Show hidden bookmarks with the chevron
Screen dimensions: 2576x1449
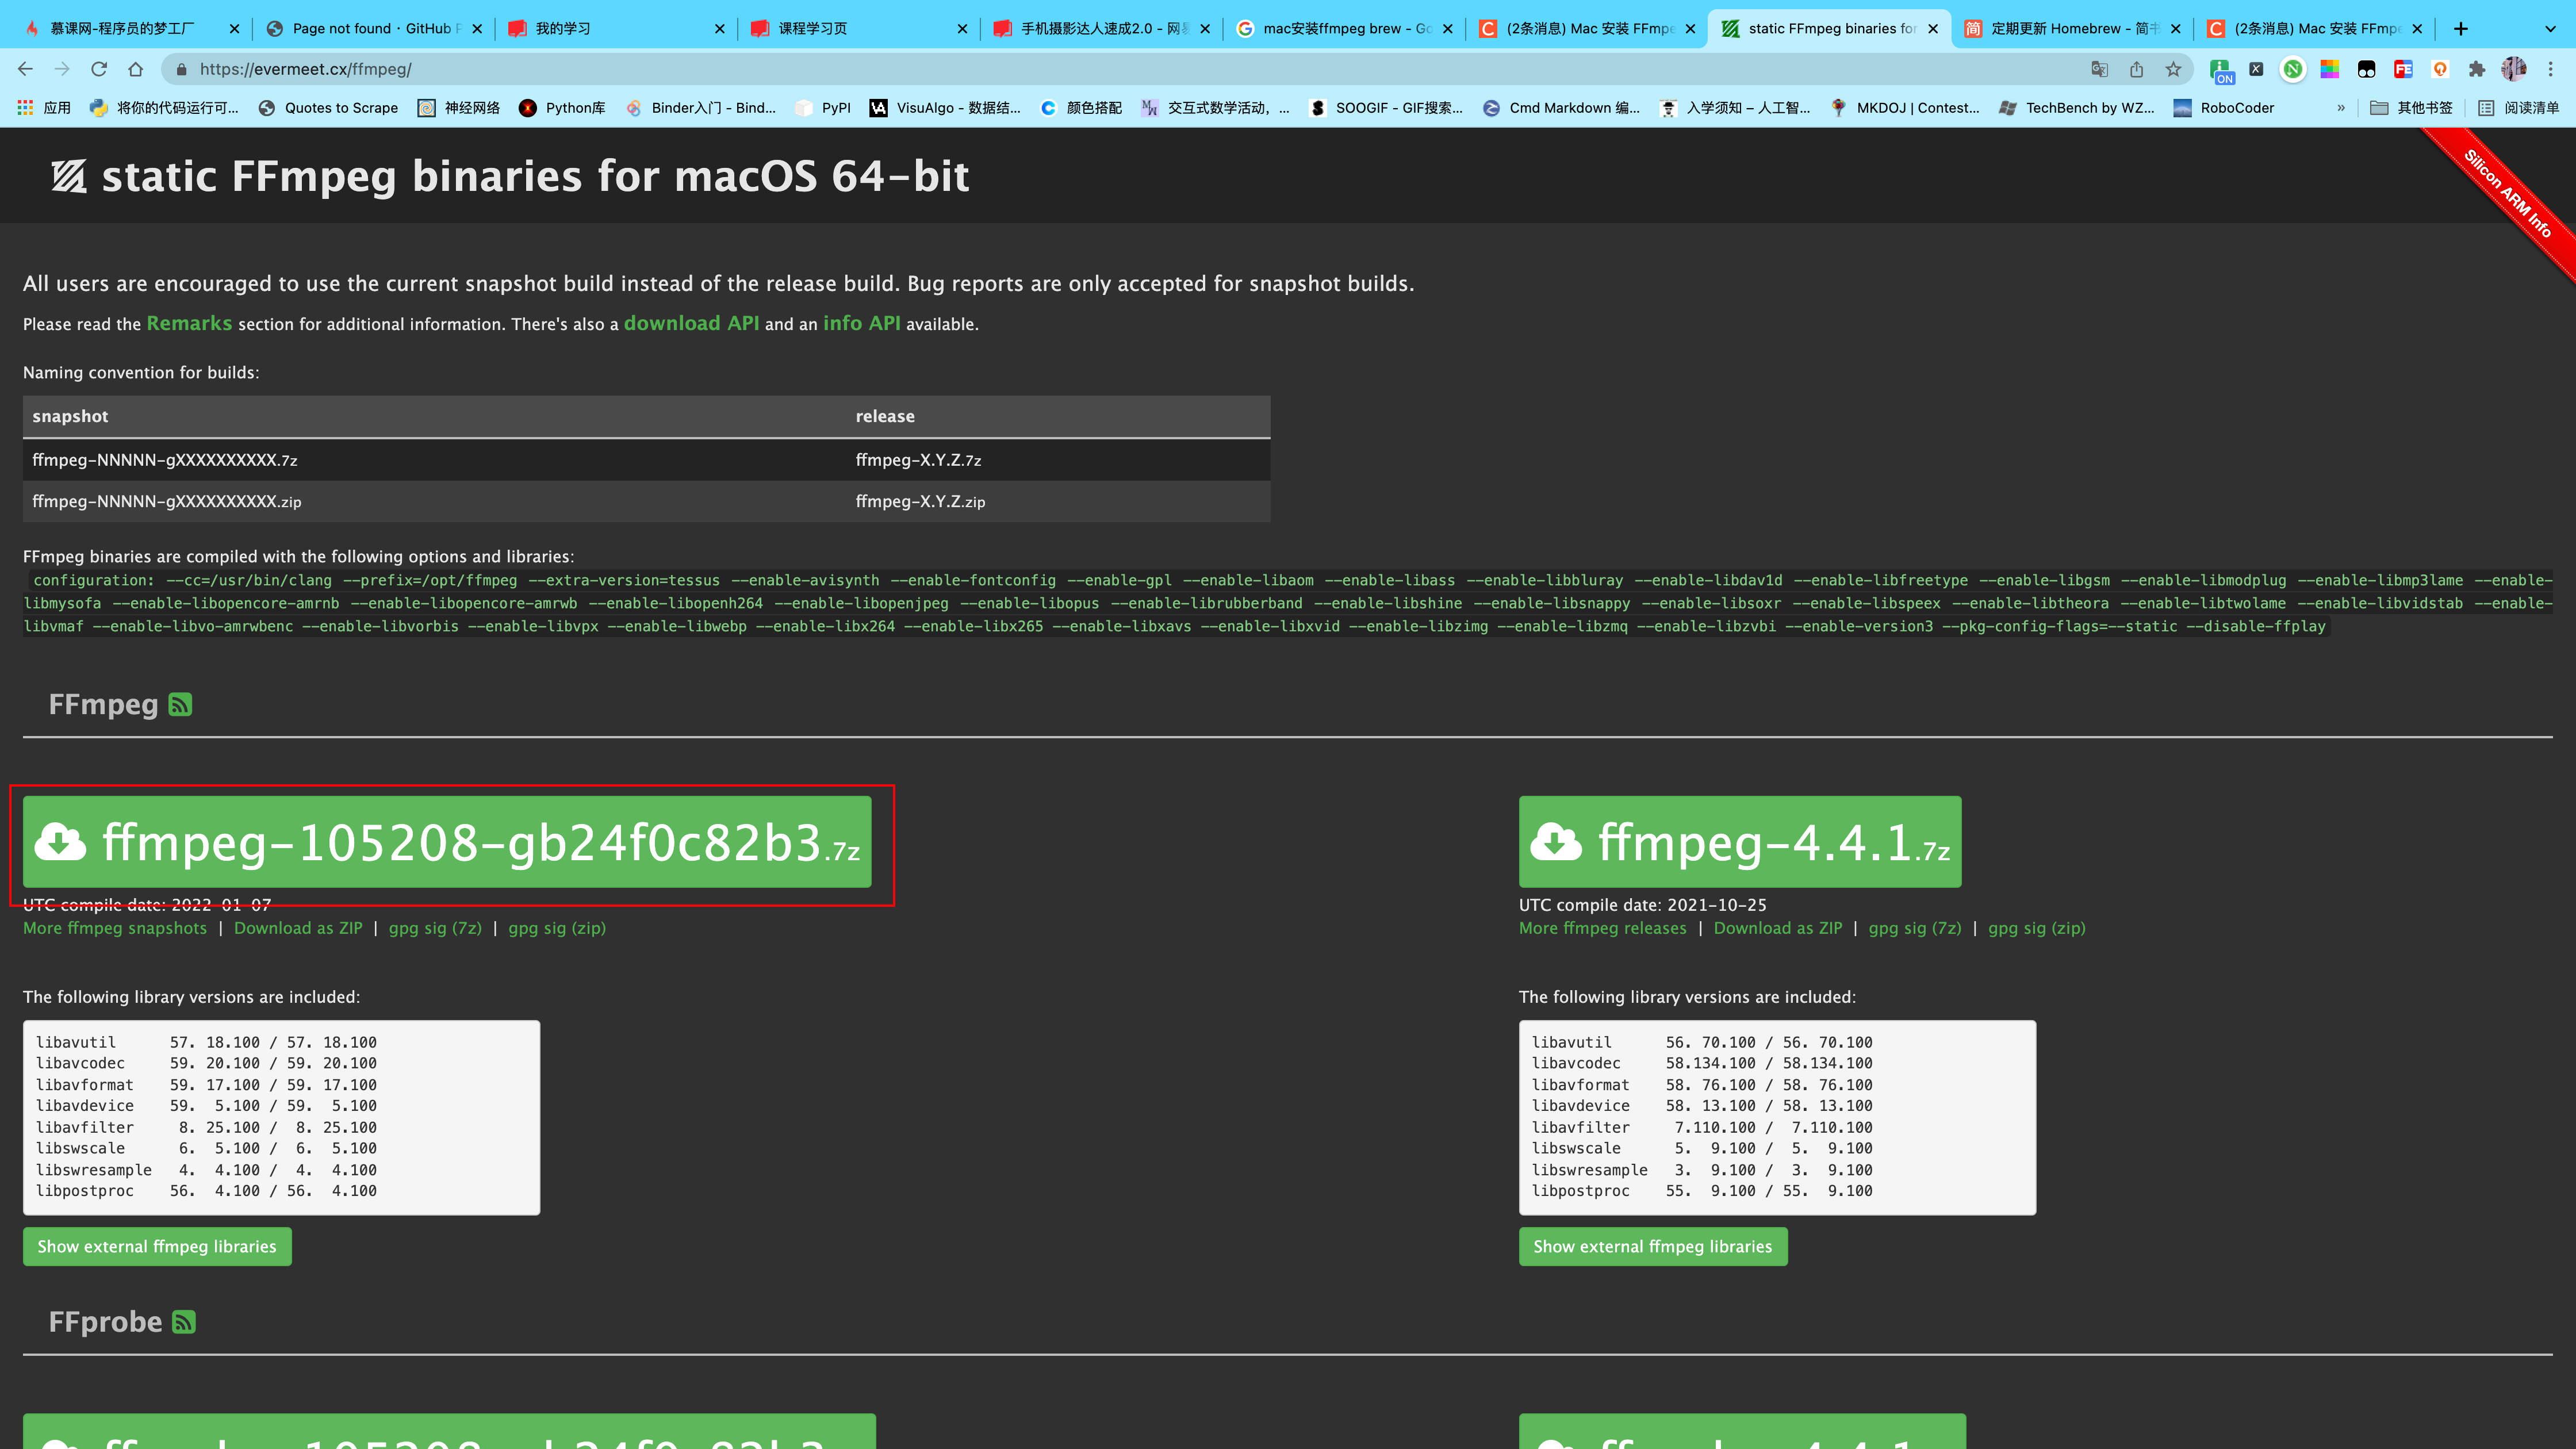point(2340,108)
